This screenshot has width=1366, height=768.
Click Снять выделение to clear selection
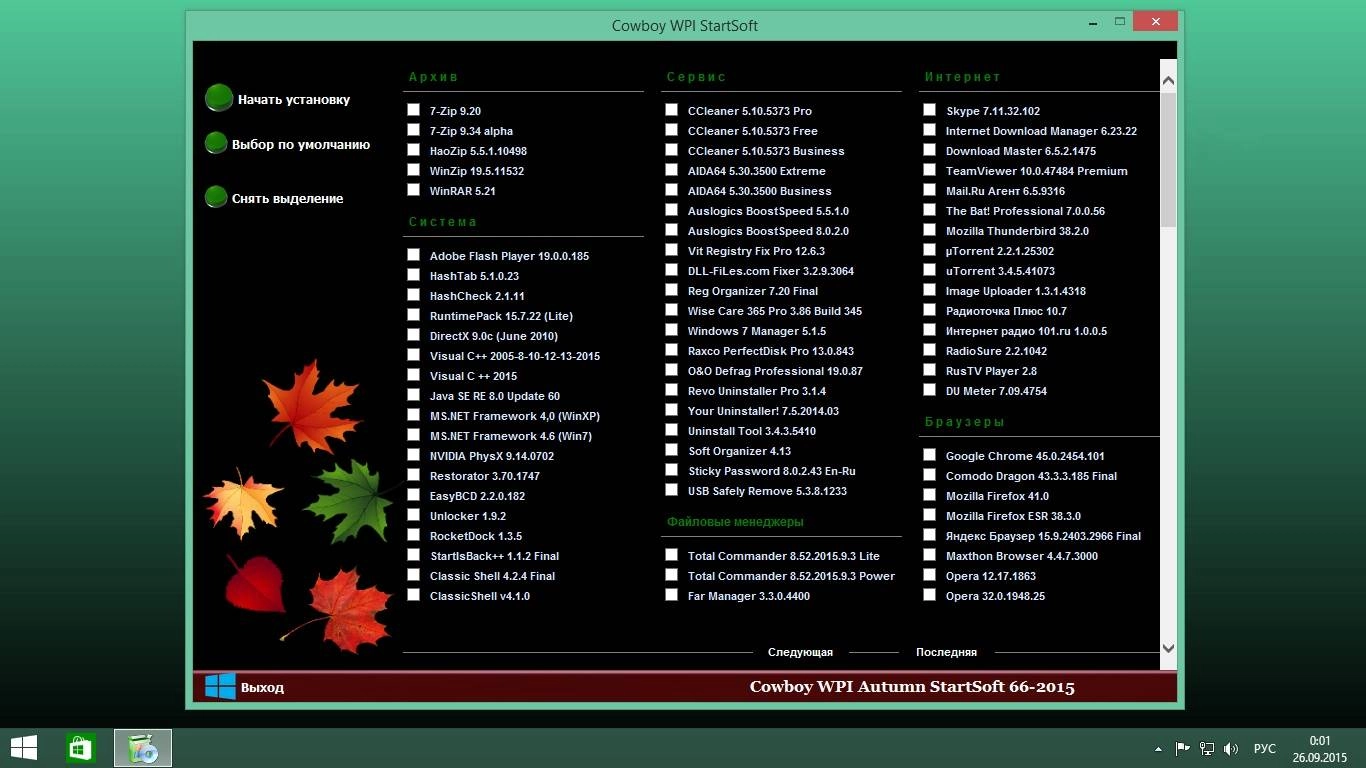[288, 199]
